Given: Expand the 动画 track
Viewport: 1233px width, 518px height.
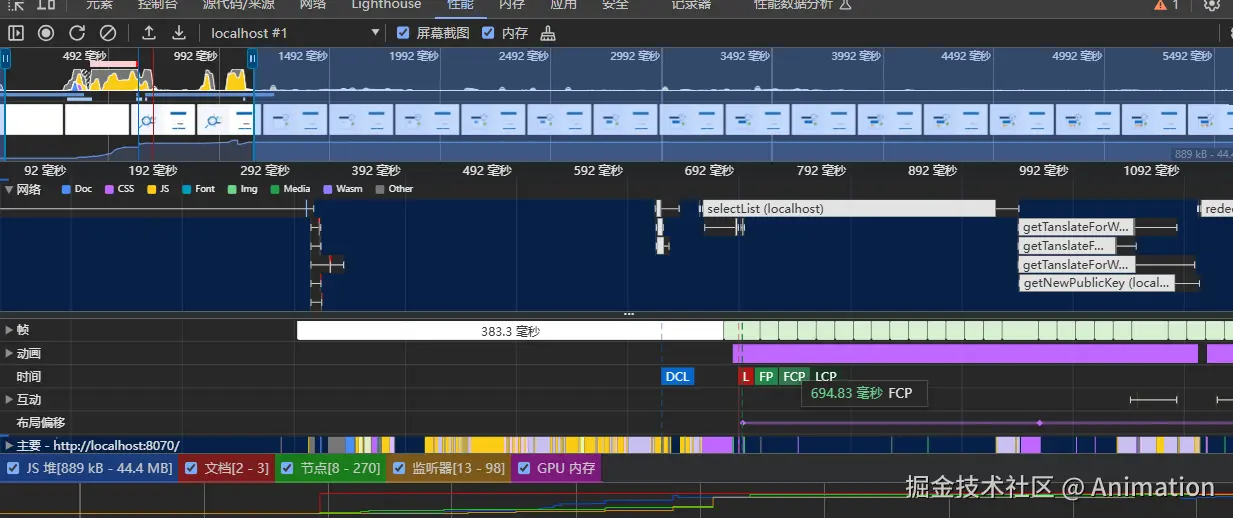Looking at the screenshot, I should click(9, 353).
